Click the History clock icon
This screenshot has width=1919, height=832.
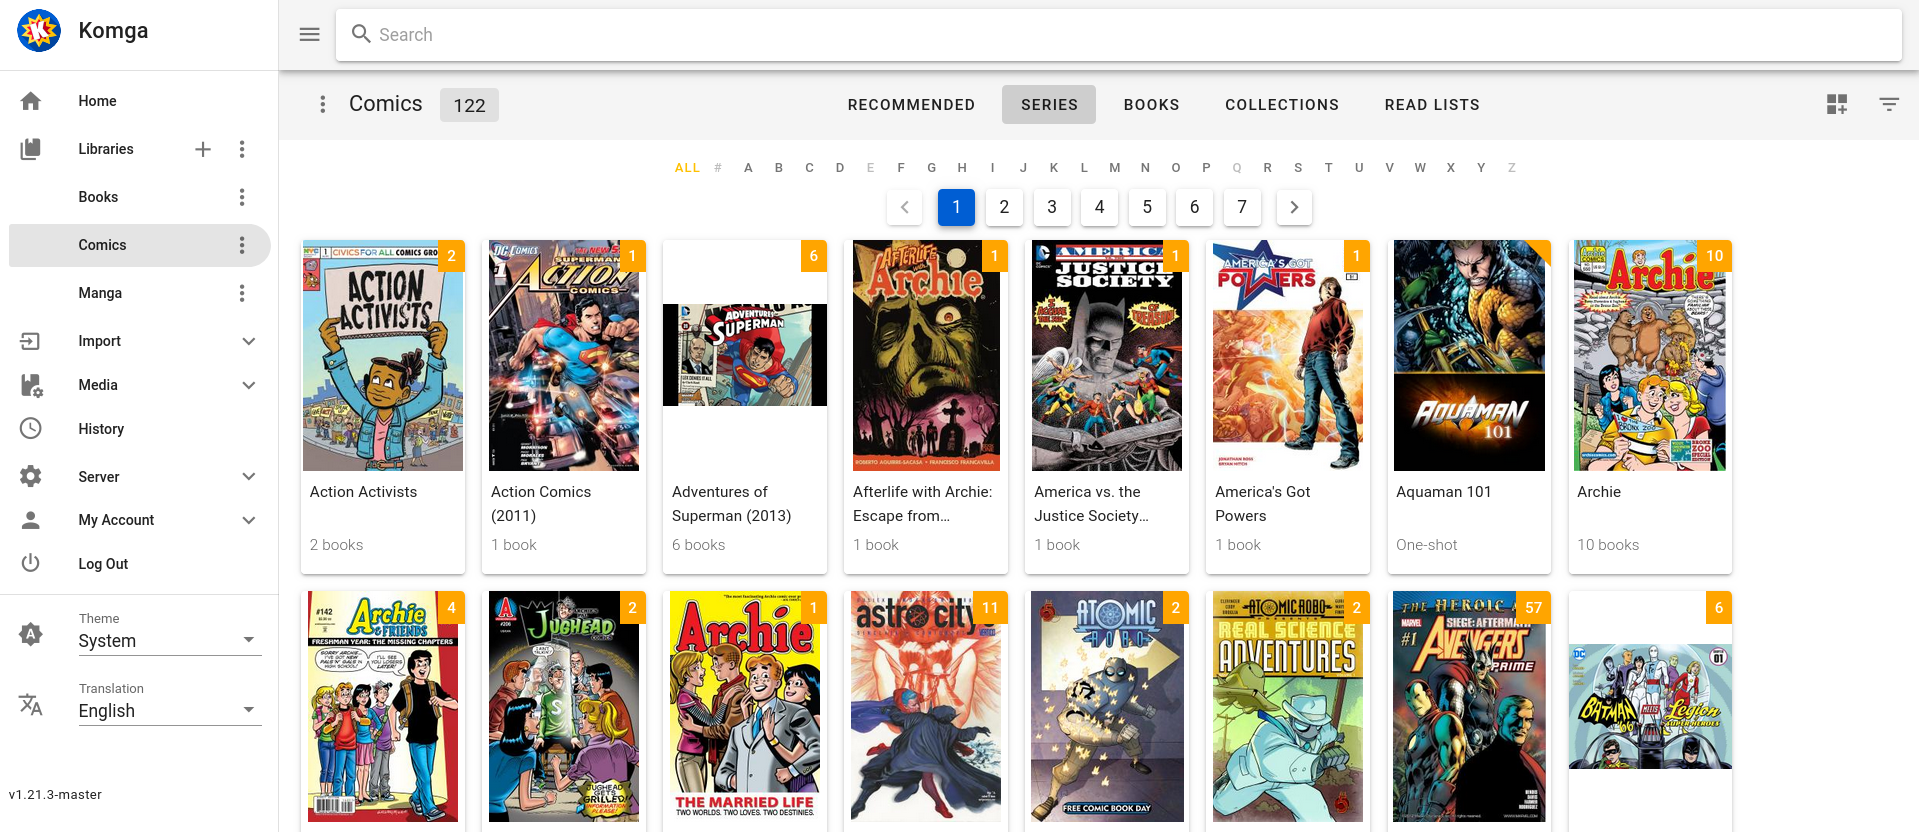(31, 429)
